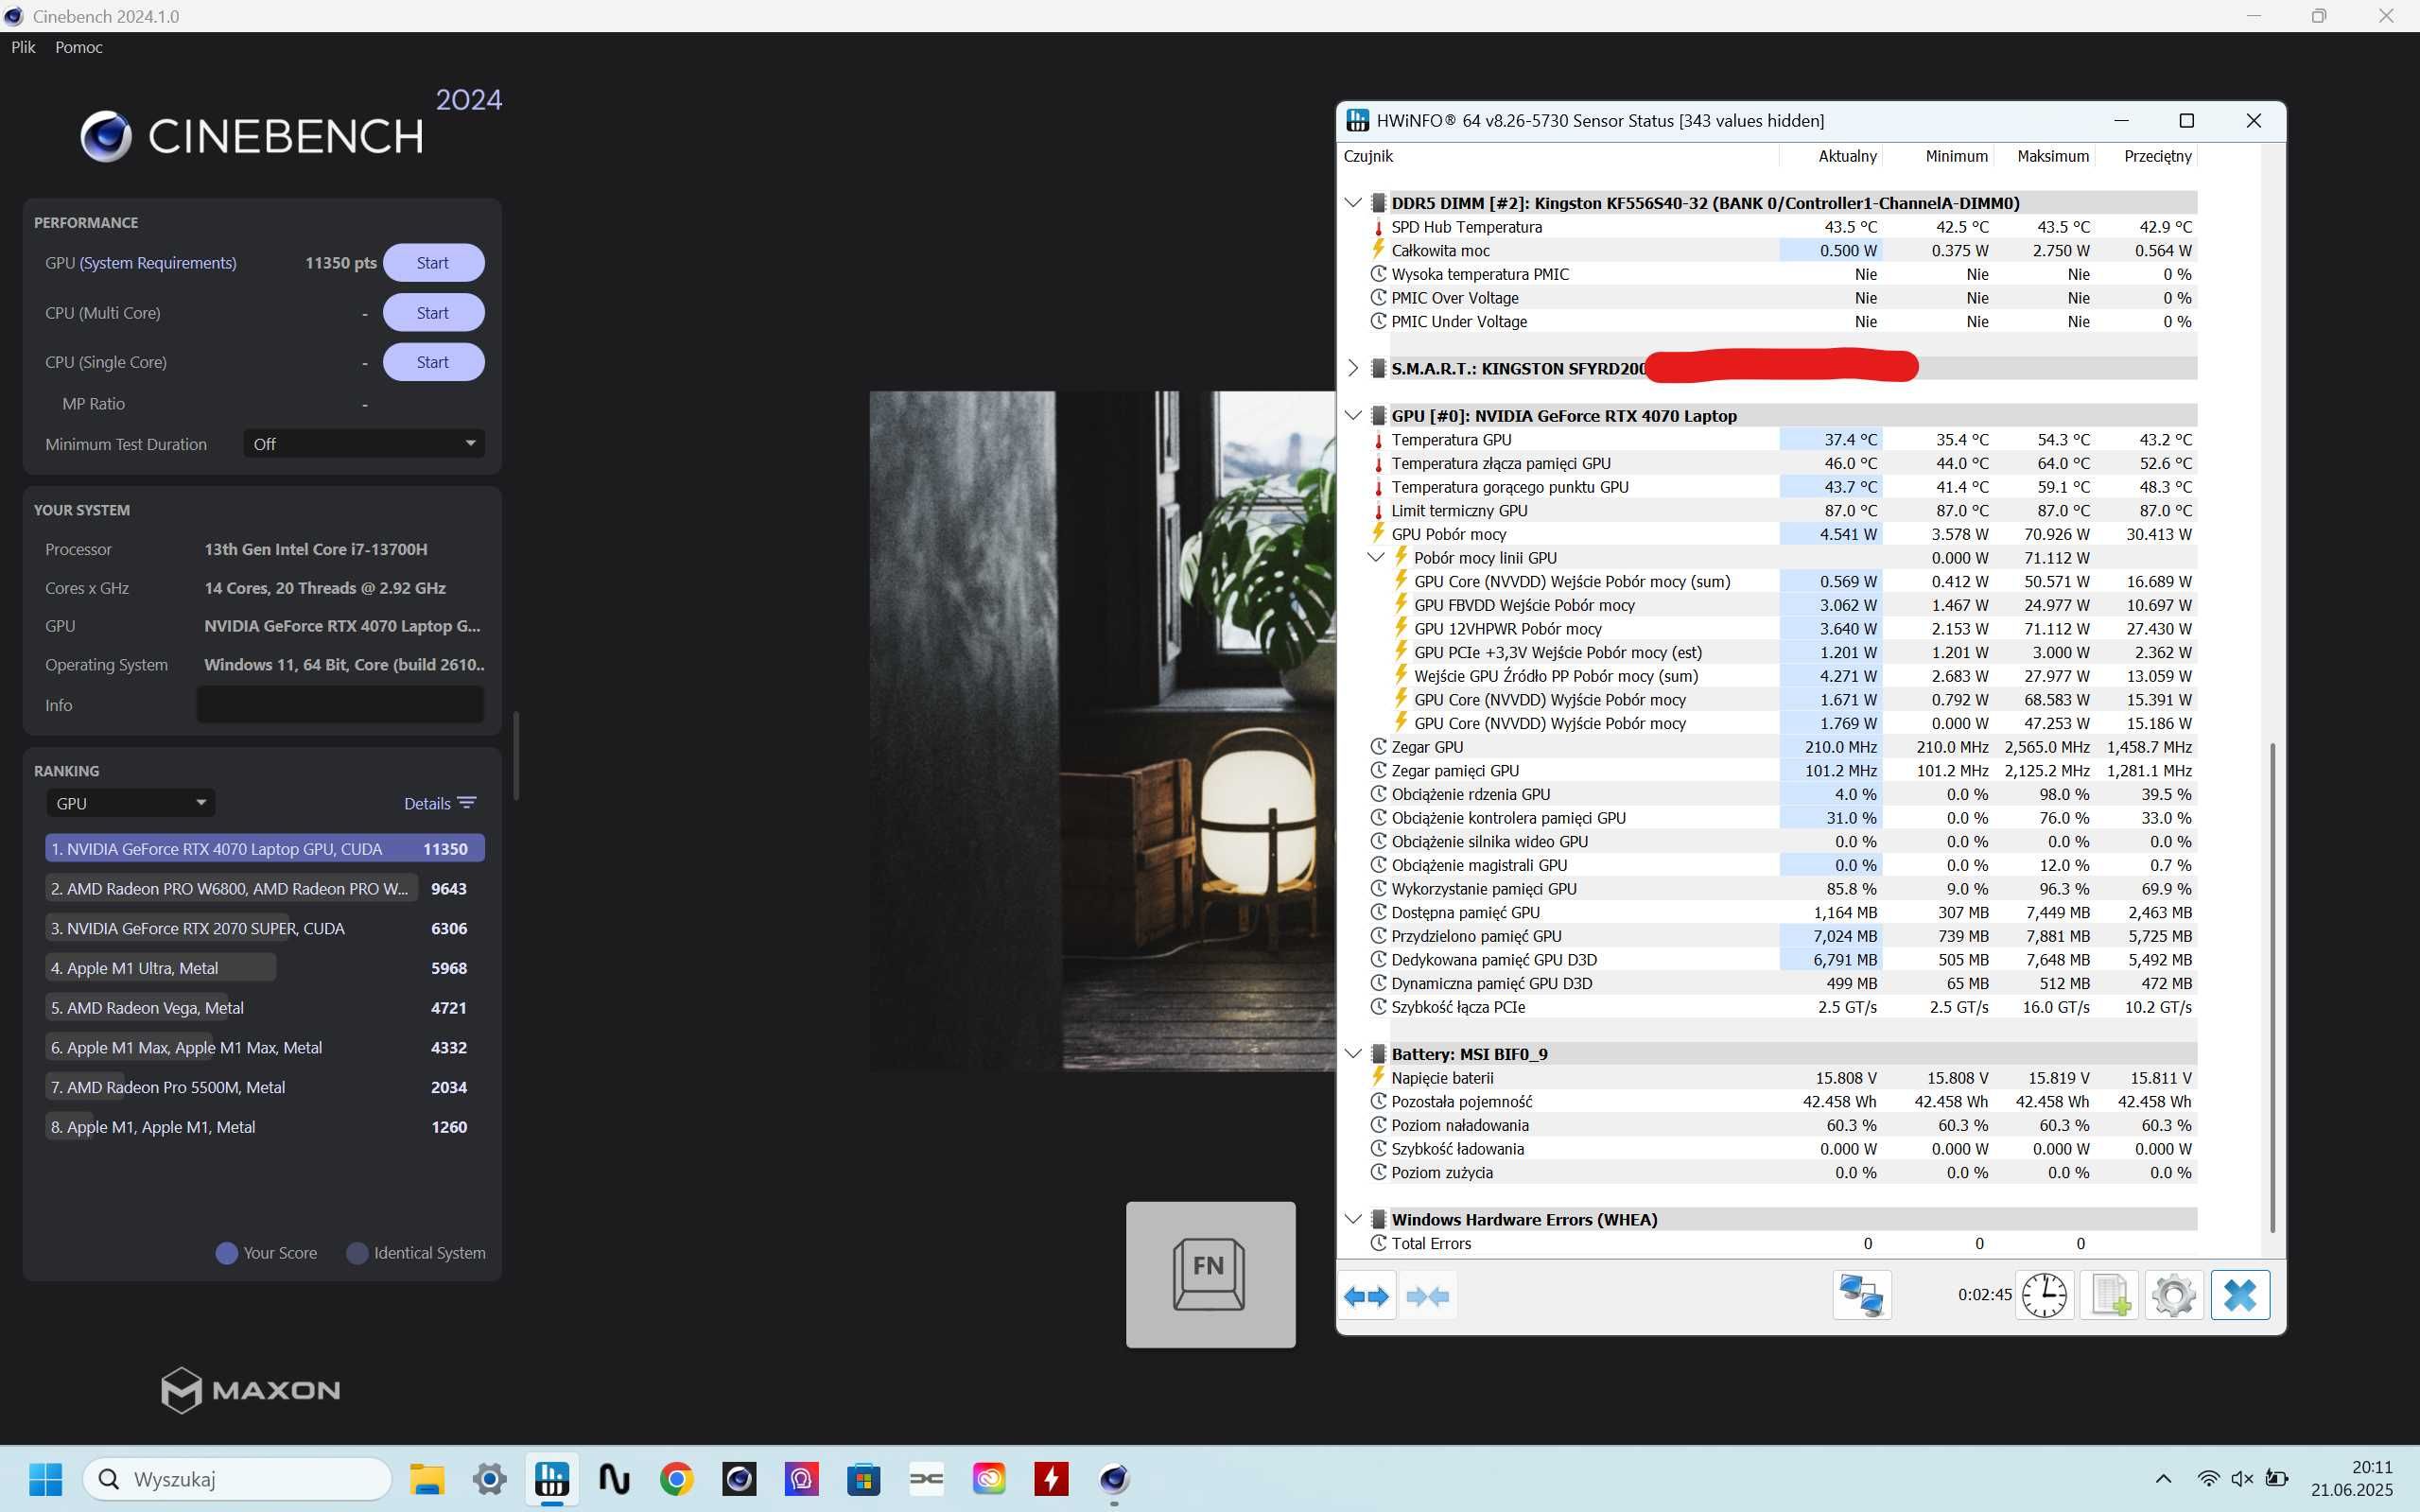Start CPU Single Core test
The height and width of the screenshot is (1512, 2420).
(433, 362)
